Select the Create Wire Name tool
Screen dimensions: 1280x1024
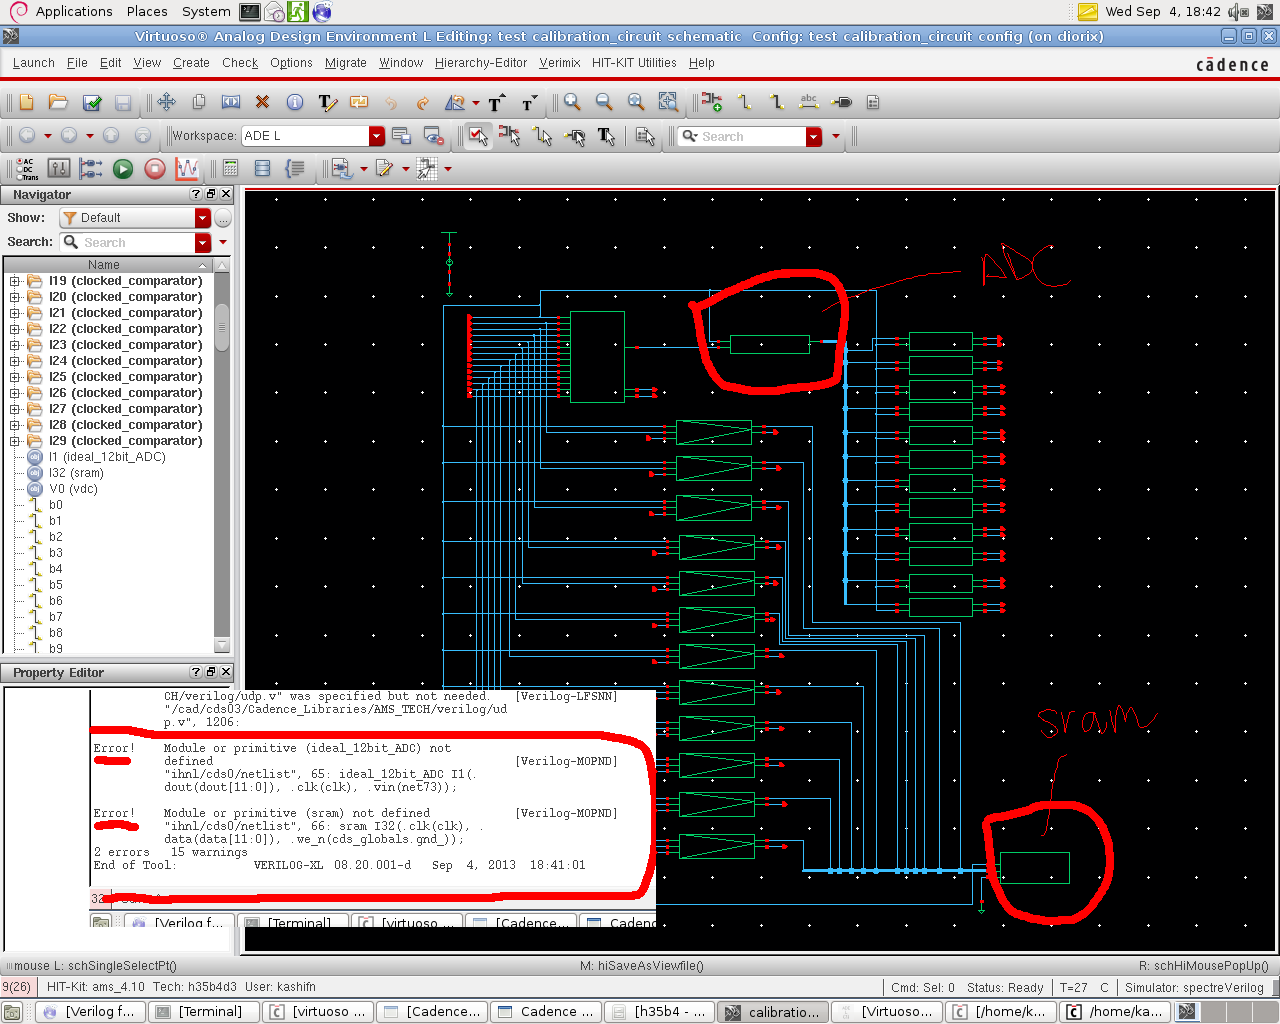pos(809,102)
